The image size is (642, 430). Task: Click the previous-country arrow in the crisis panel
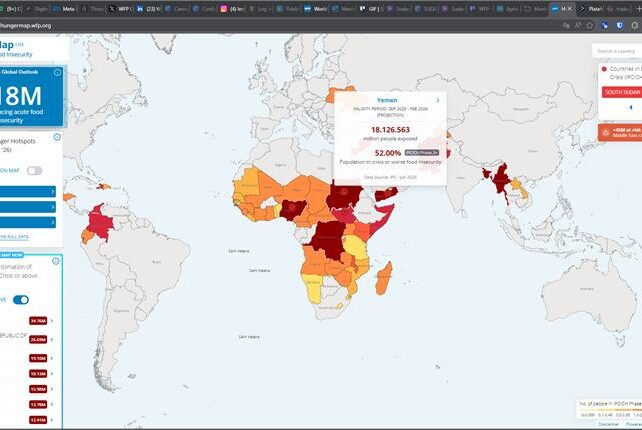coord(630,107)
